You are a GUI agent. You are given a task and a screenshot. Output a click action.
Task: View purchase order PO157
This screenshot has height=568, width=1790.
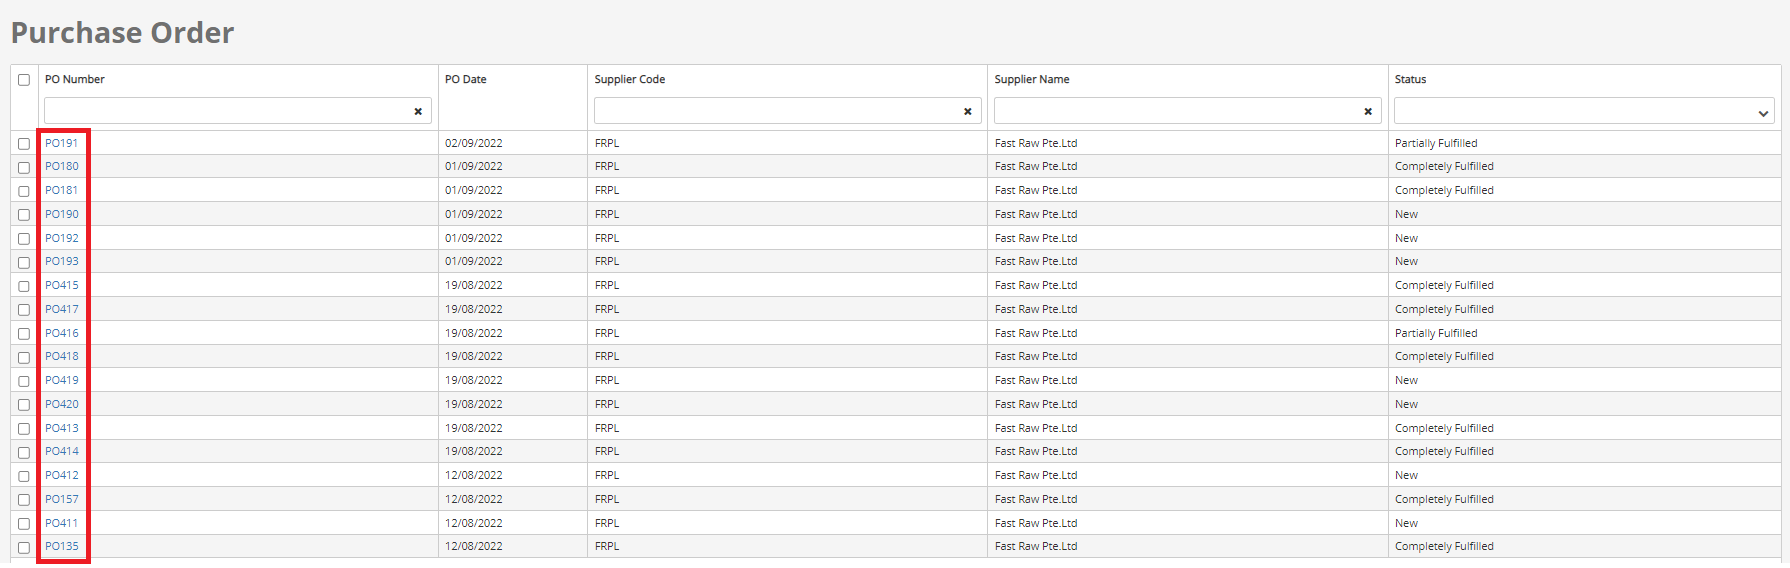coord(61,499)
